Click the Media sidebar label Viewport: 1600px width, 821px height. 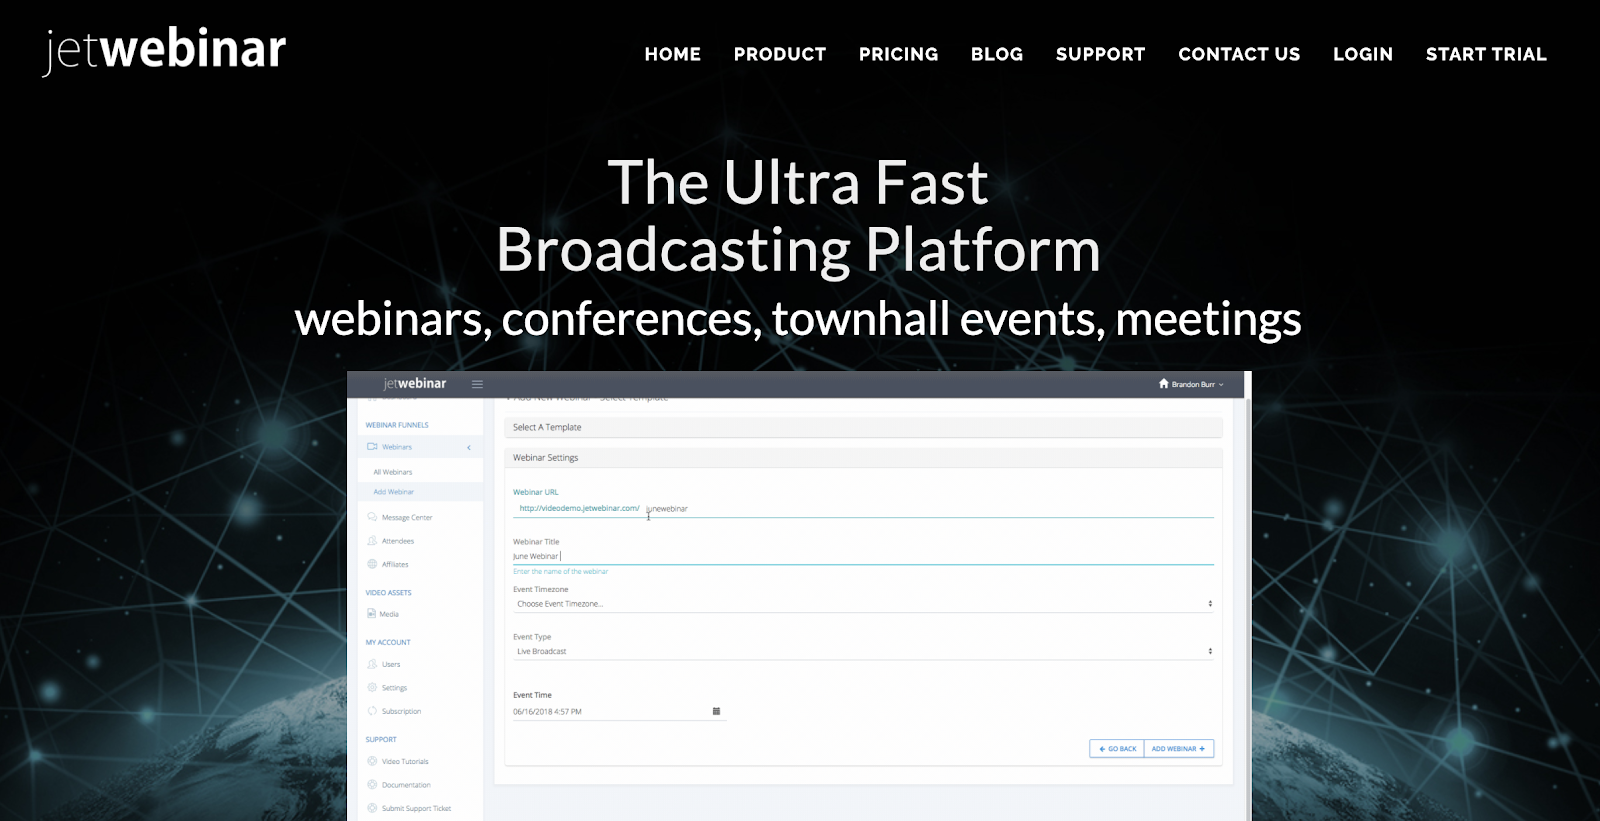[390, 614]
